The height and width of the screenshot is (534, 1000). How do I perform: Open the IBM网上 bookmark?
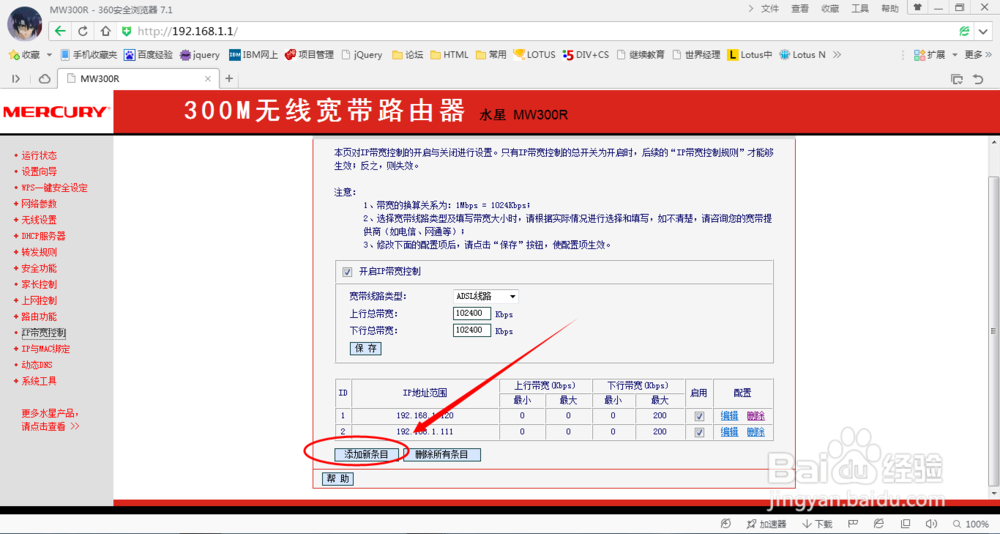[x=253, y=55]
